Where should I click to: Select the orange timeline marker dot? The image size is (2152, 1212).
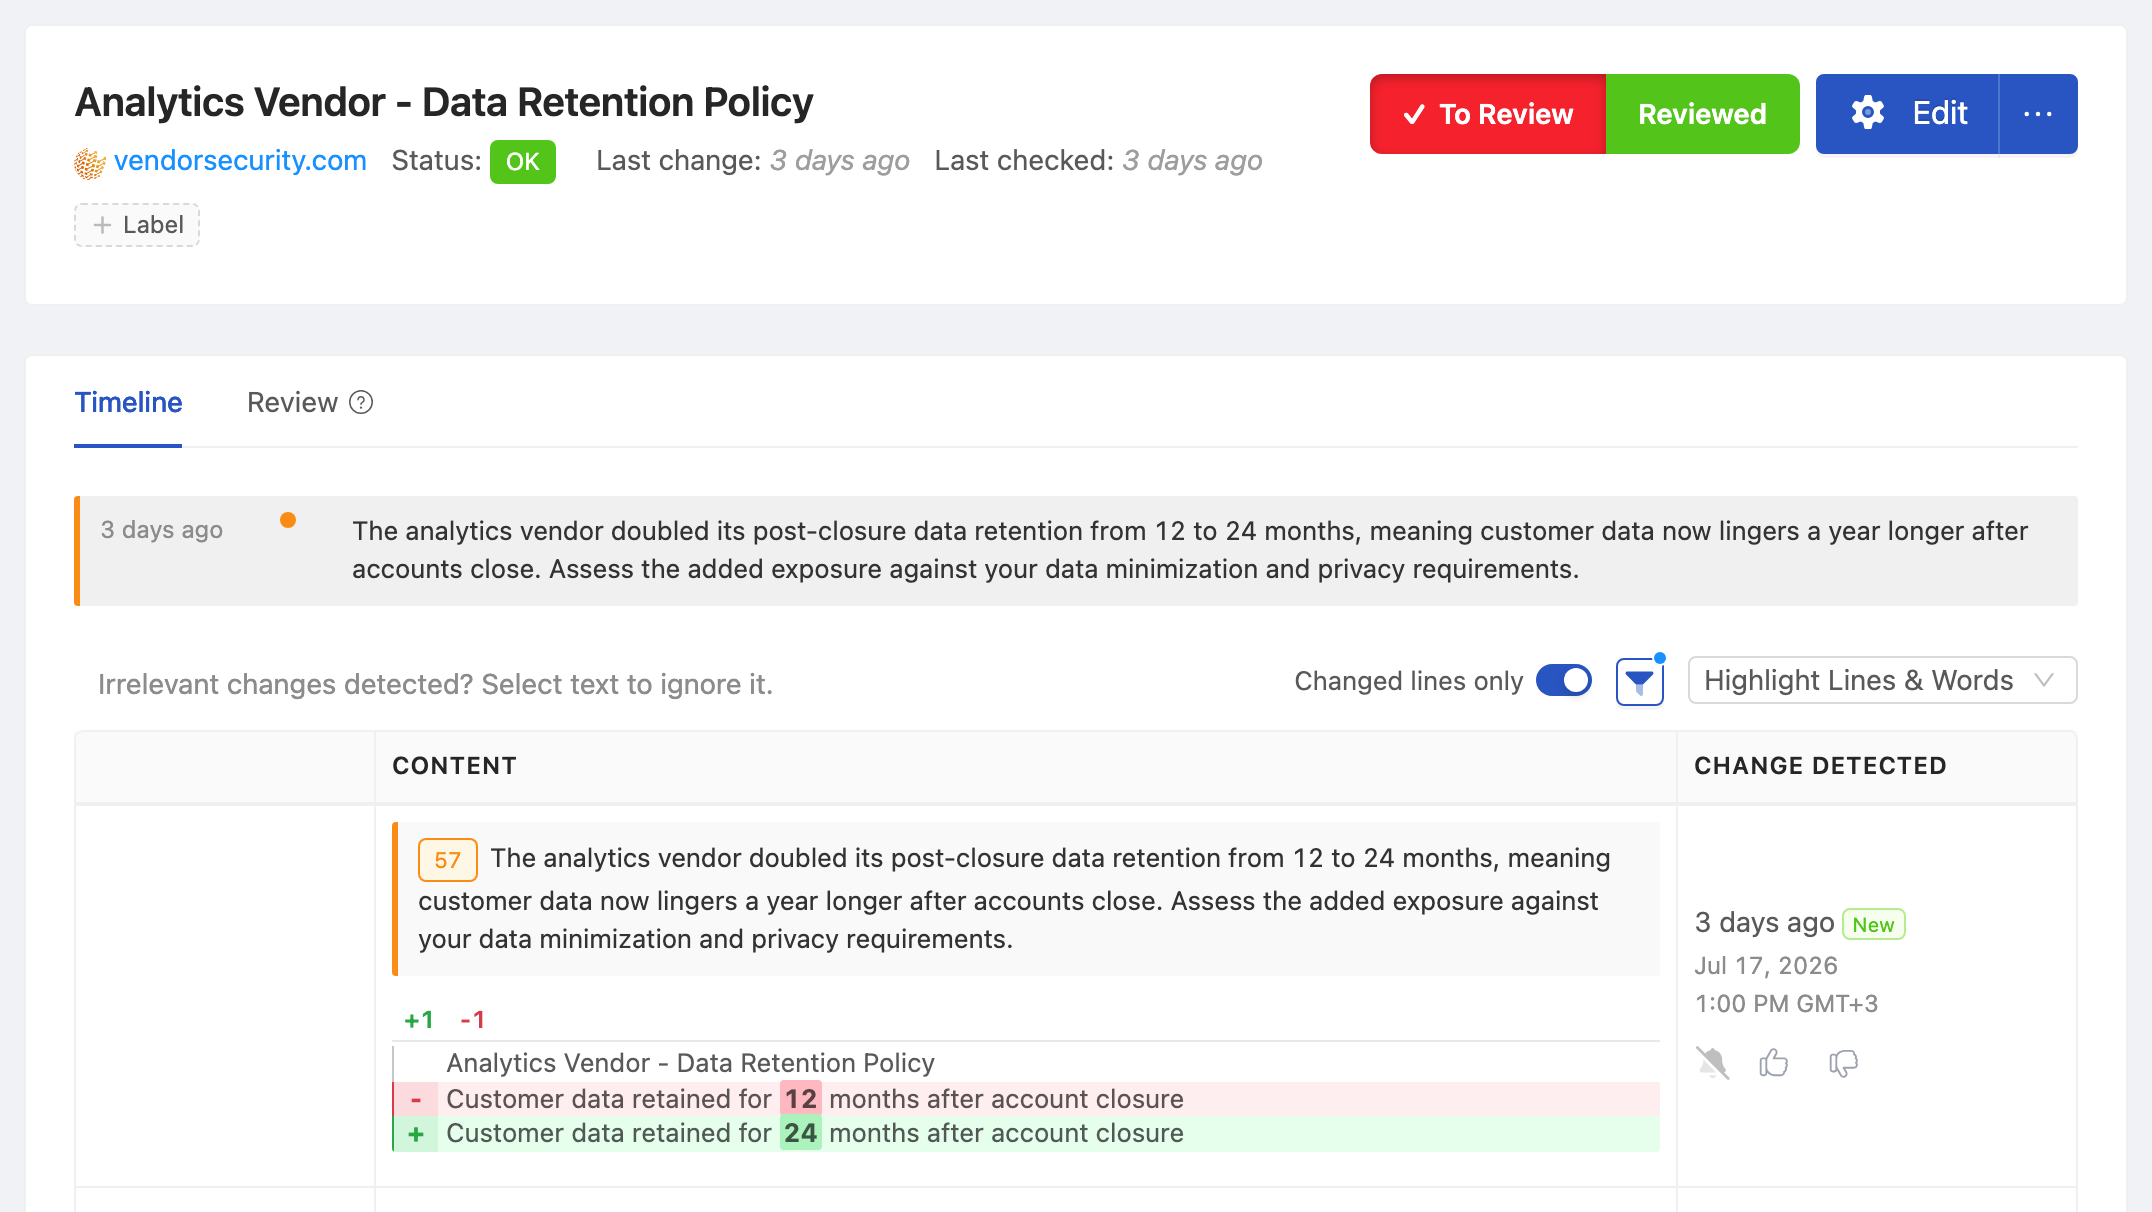click(288, 520)
